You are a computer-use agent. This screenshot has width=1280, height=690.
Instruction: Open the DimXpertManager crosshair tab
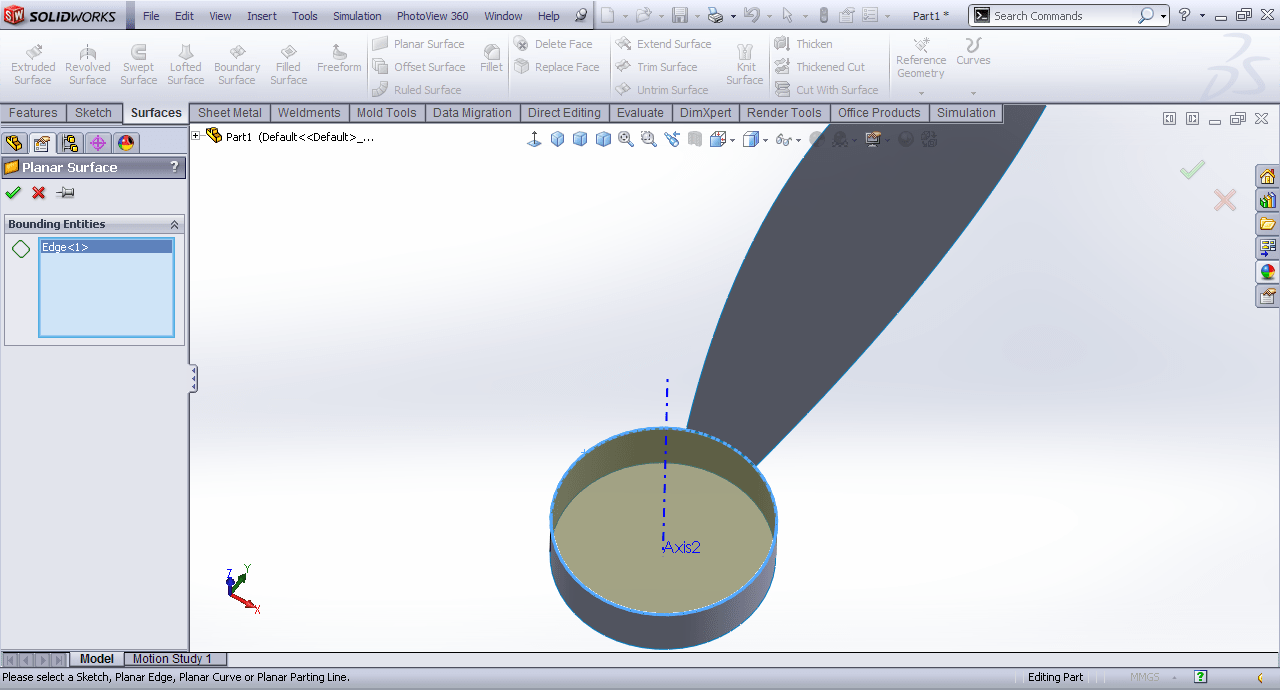click(98, 143)
